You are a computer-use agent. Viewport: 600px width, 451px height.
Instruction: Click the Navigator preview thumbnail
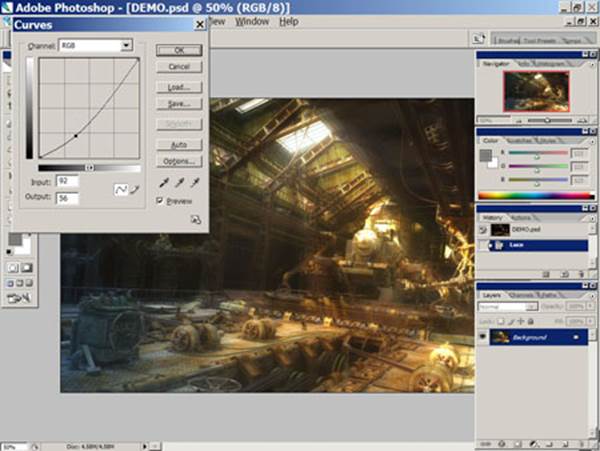[x=536, y=91]
